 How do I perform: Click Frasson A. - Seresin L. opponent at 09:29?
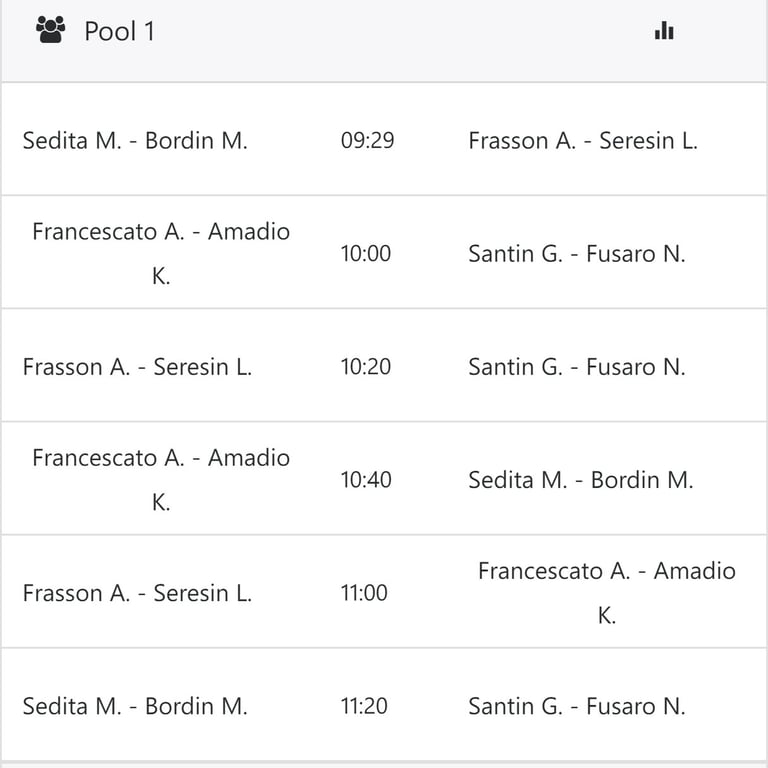pos(583,141)
